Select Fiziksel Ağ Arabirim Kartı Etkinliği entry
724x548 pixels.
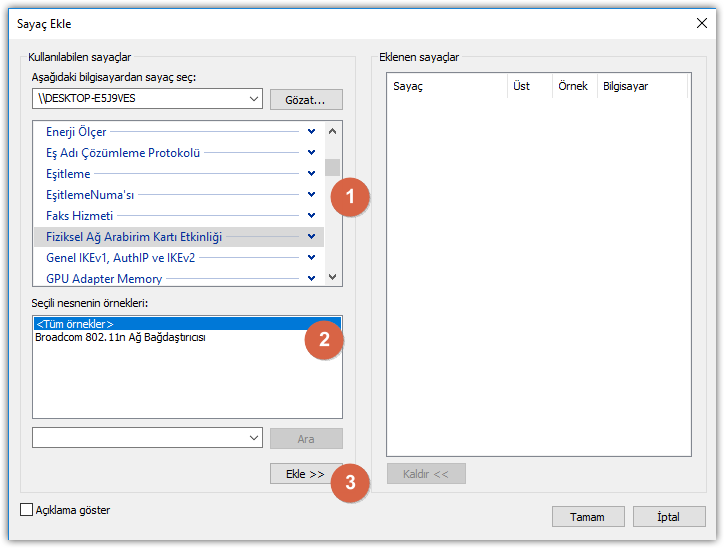(134, 237)
